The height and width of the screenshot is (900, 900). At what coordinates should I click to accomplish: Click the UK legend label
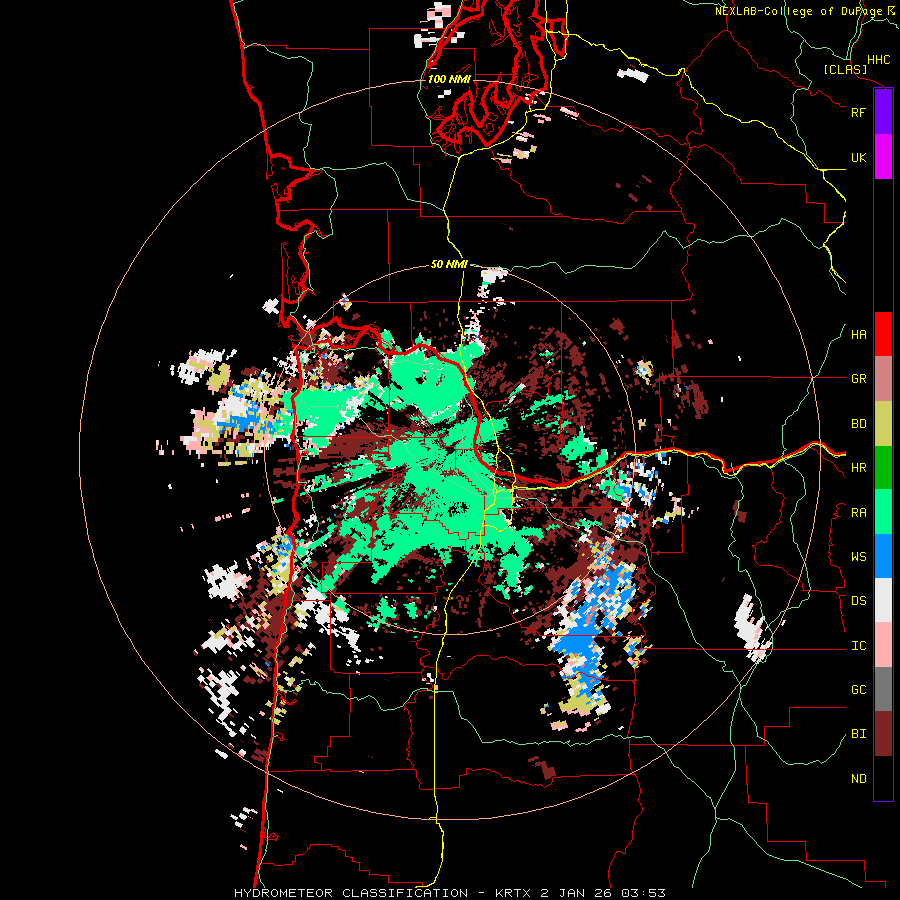pyautogui.click(x=858, y=158)
